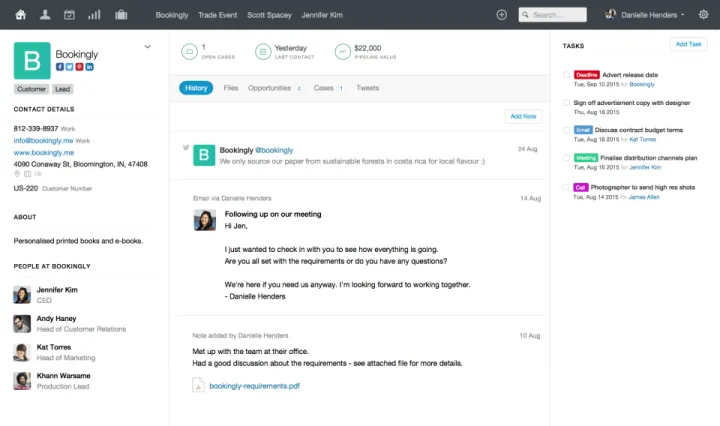Check Photographer to send high res shots

(x=566, y=187)
